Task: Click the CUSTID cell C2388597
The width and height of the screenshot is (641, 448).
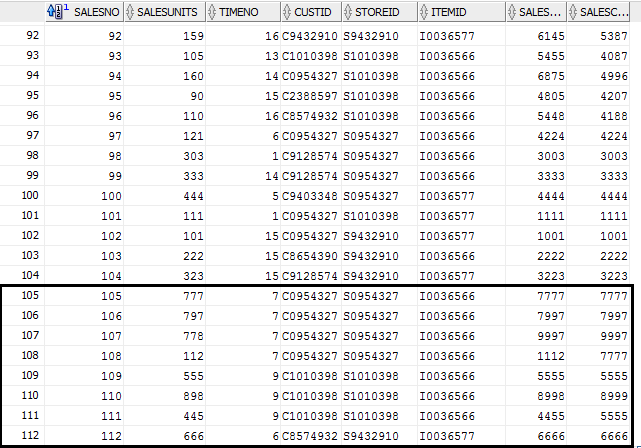Action: 310,96
